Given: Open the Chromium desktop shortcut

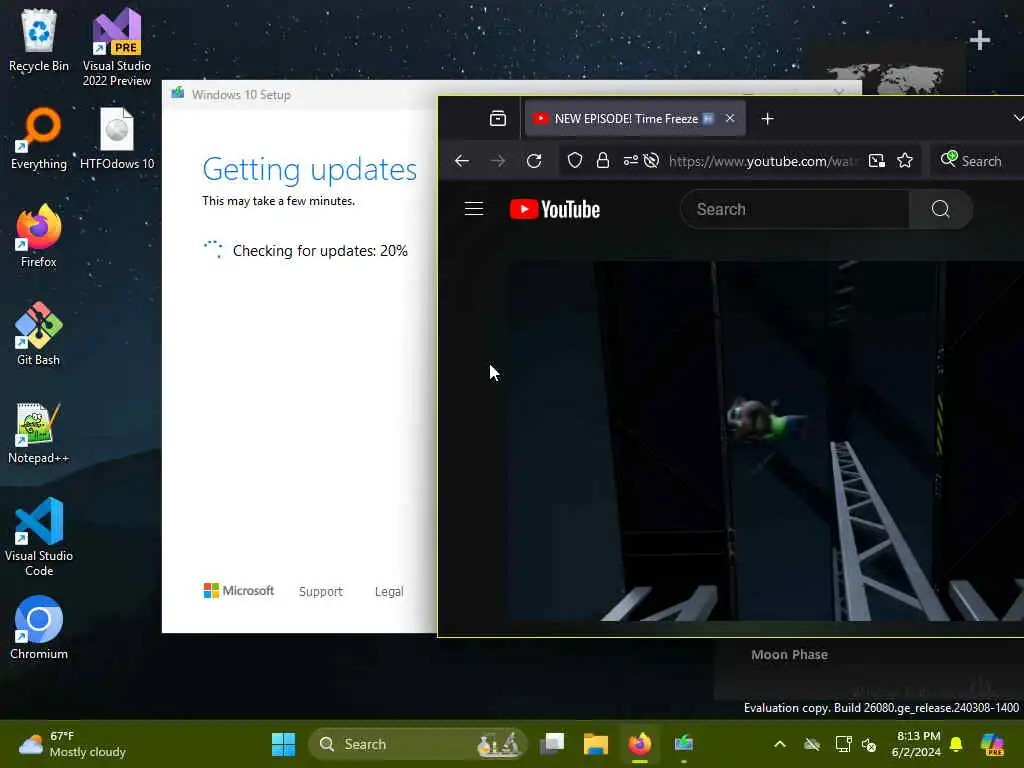Looking at the screenshot, I should coord(39,628).
